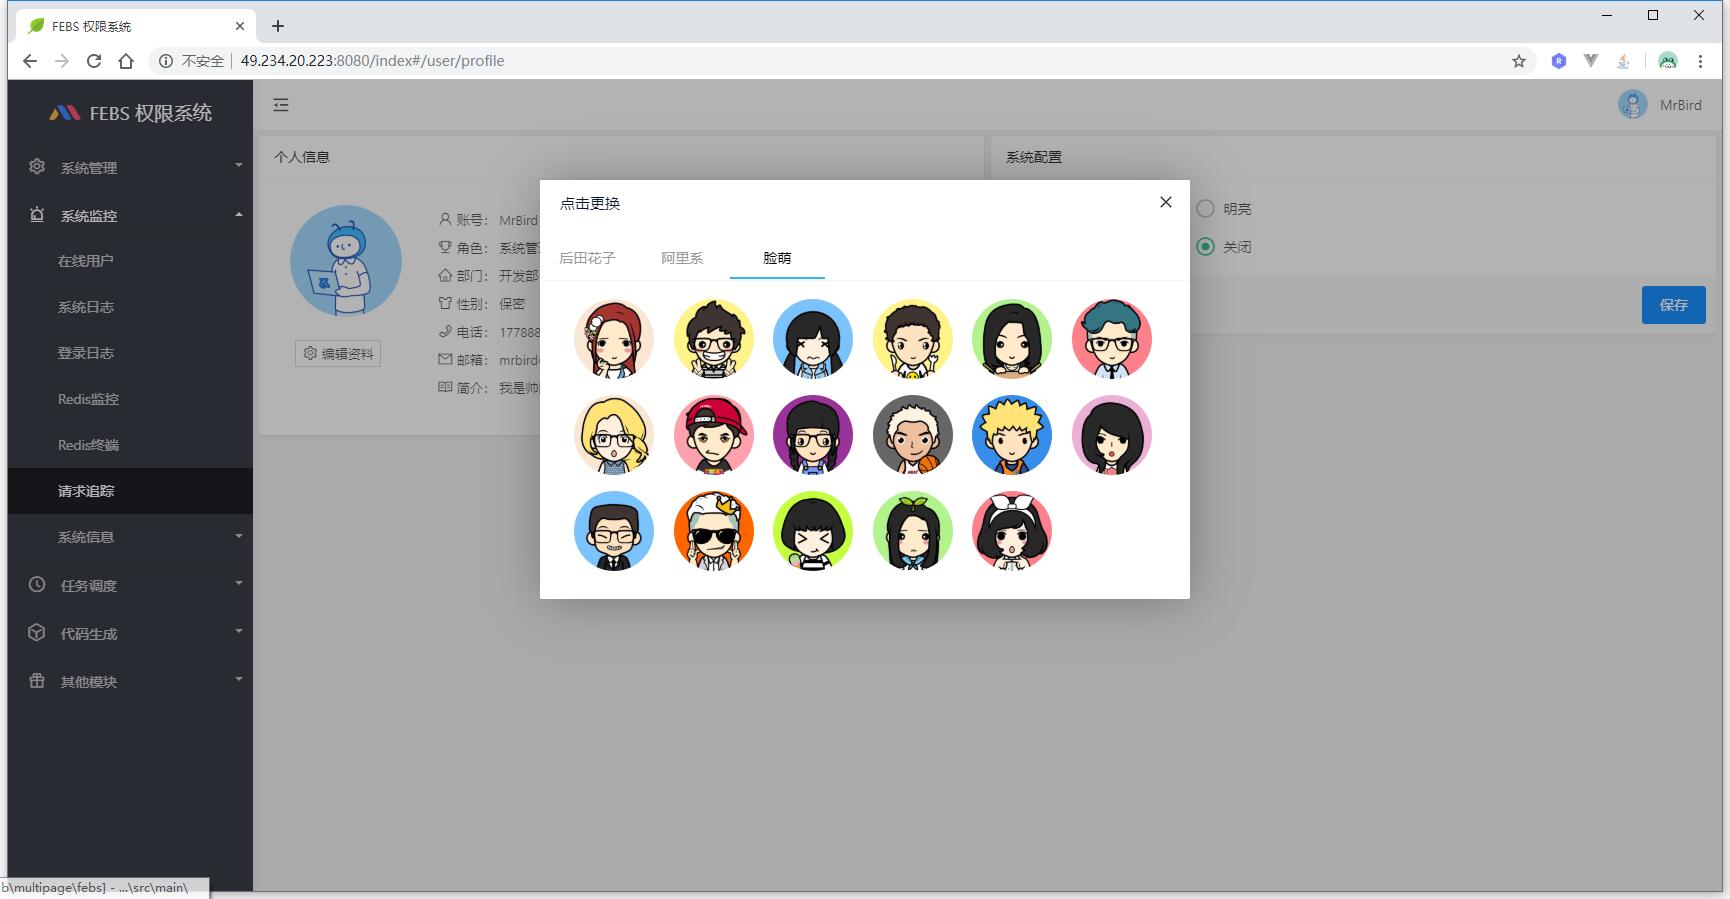Open a new browser tab

click(x=278, y=26)
